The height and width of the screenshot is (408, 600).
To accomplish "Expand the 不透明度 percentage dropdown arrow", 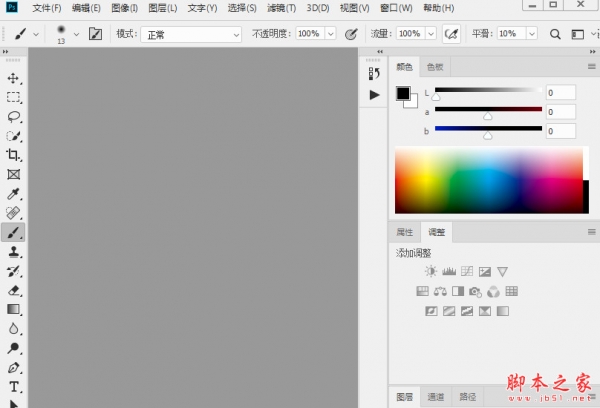I will [330, 34].
